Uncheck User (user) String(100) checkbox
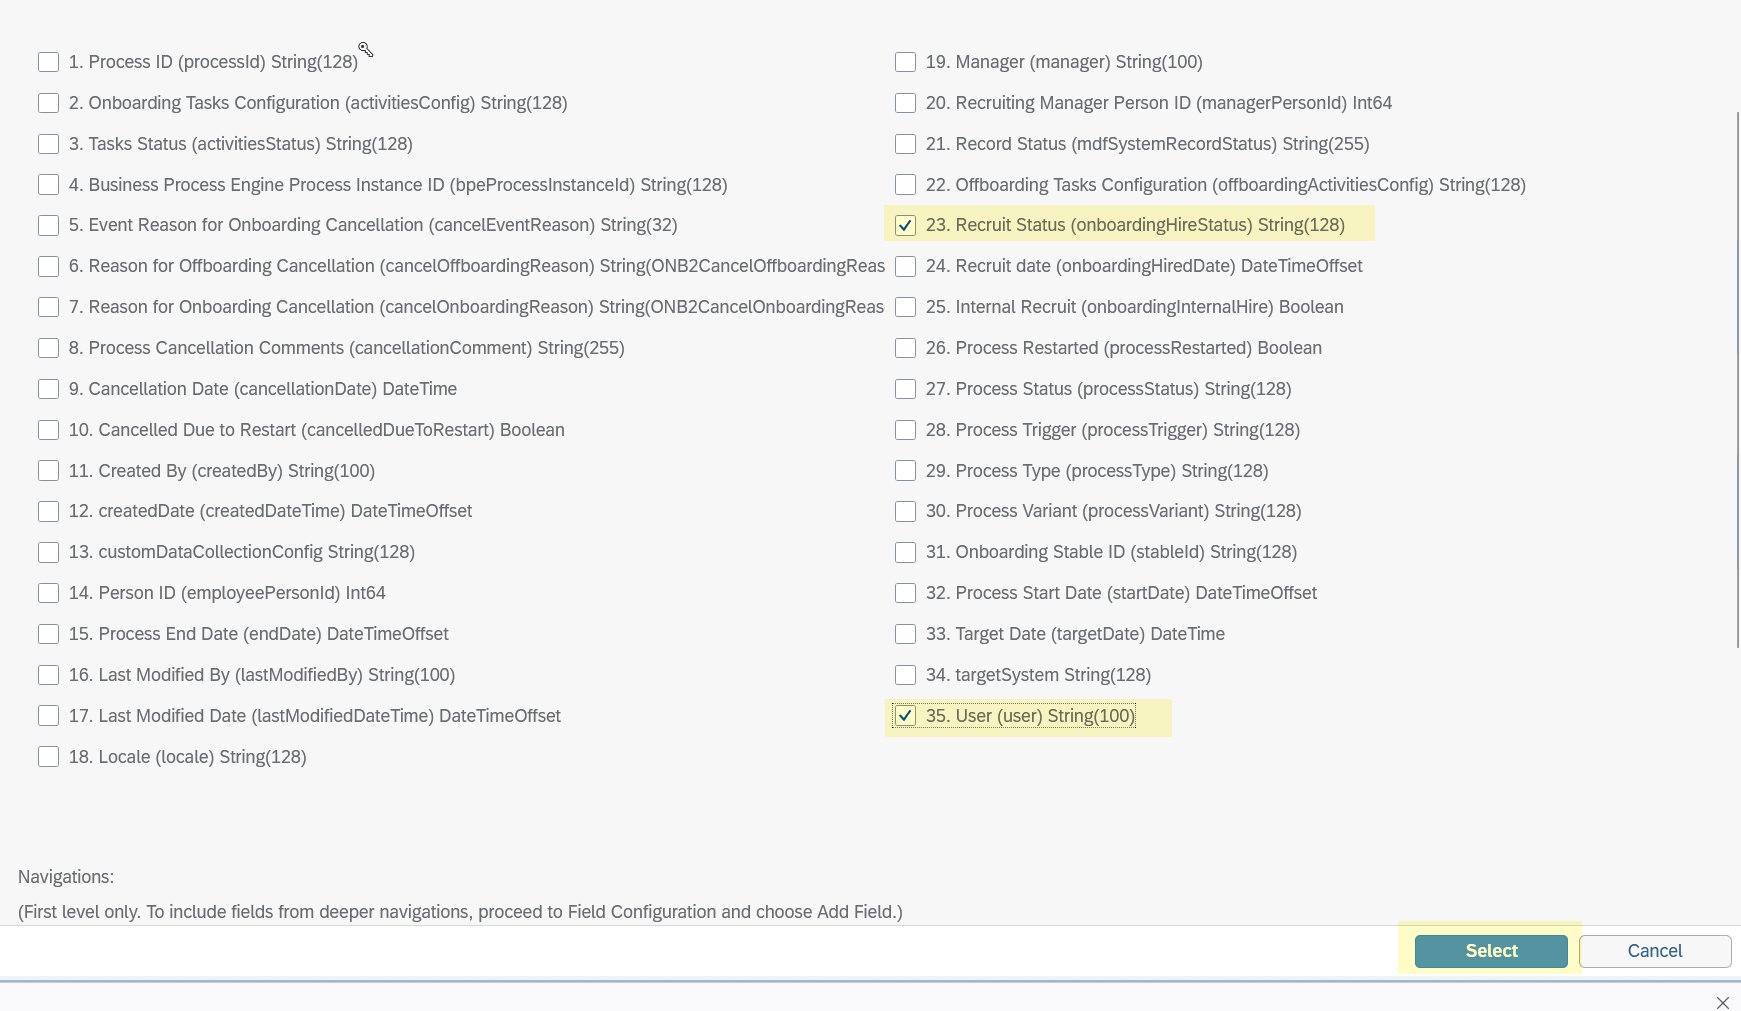 (x=905, y=716)
